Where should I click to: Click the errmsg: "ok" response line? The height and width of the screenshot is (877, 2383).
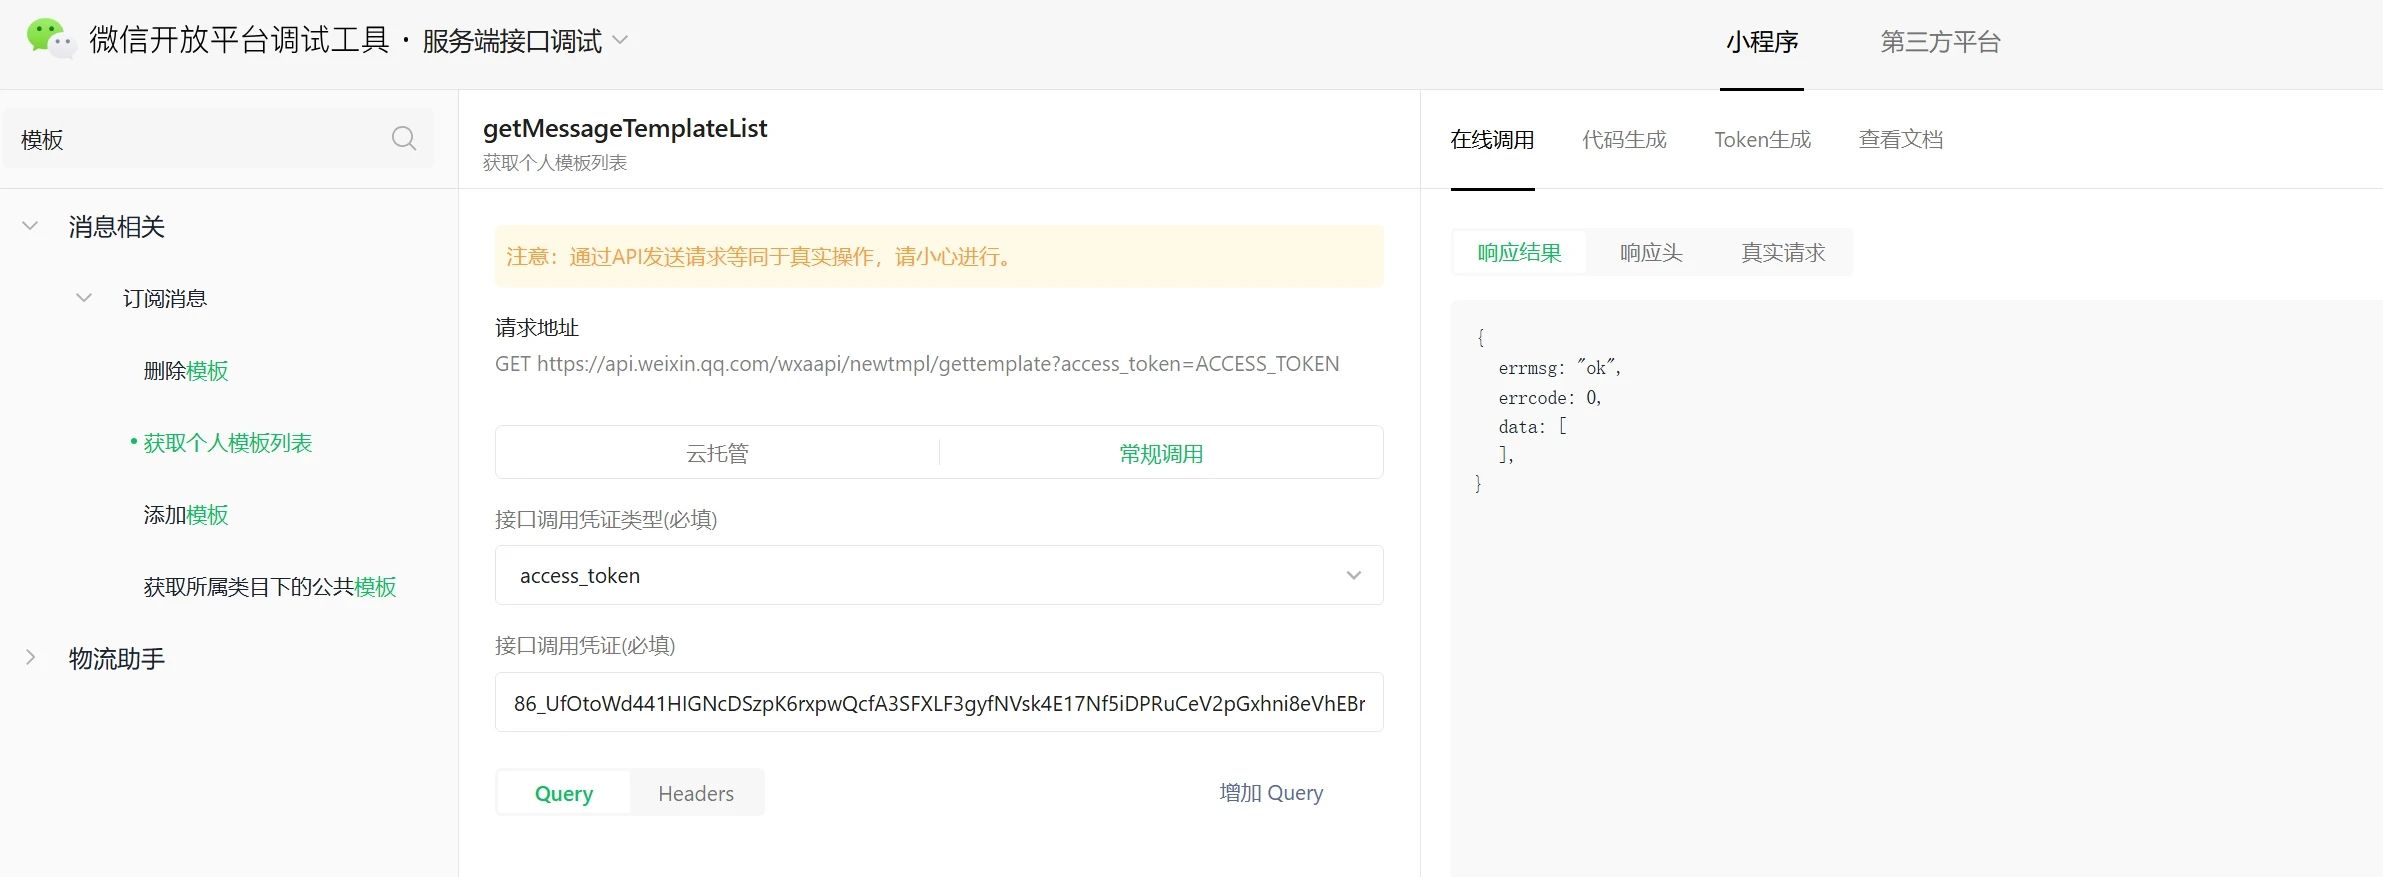pyautogui.click(x=1560, y=368)
